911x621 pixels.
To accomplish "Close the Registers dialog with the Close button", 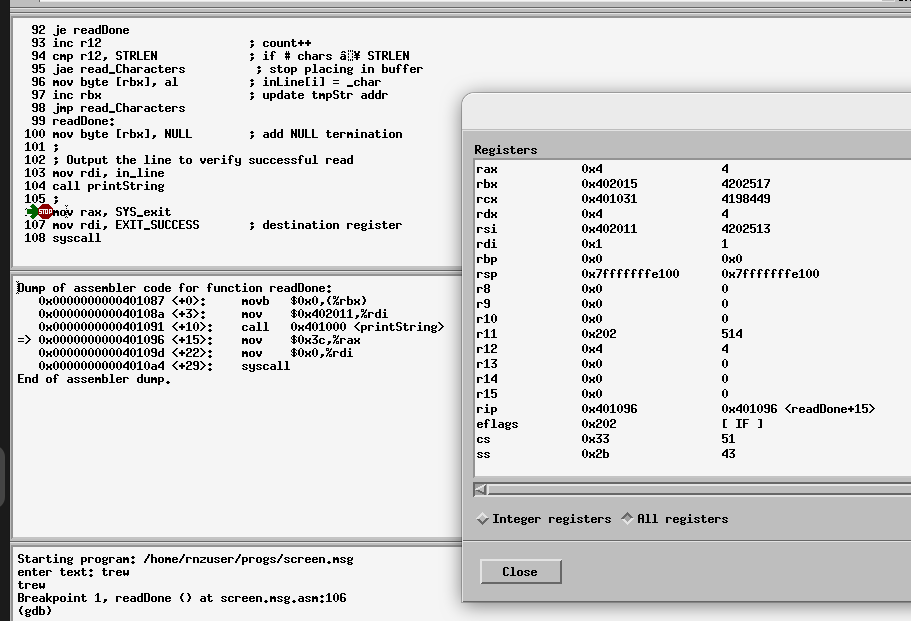I will point(521,572).
